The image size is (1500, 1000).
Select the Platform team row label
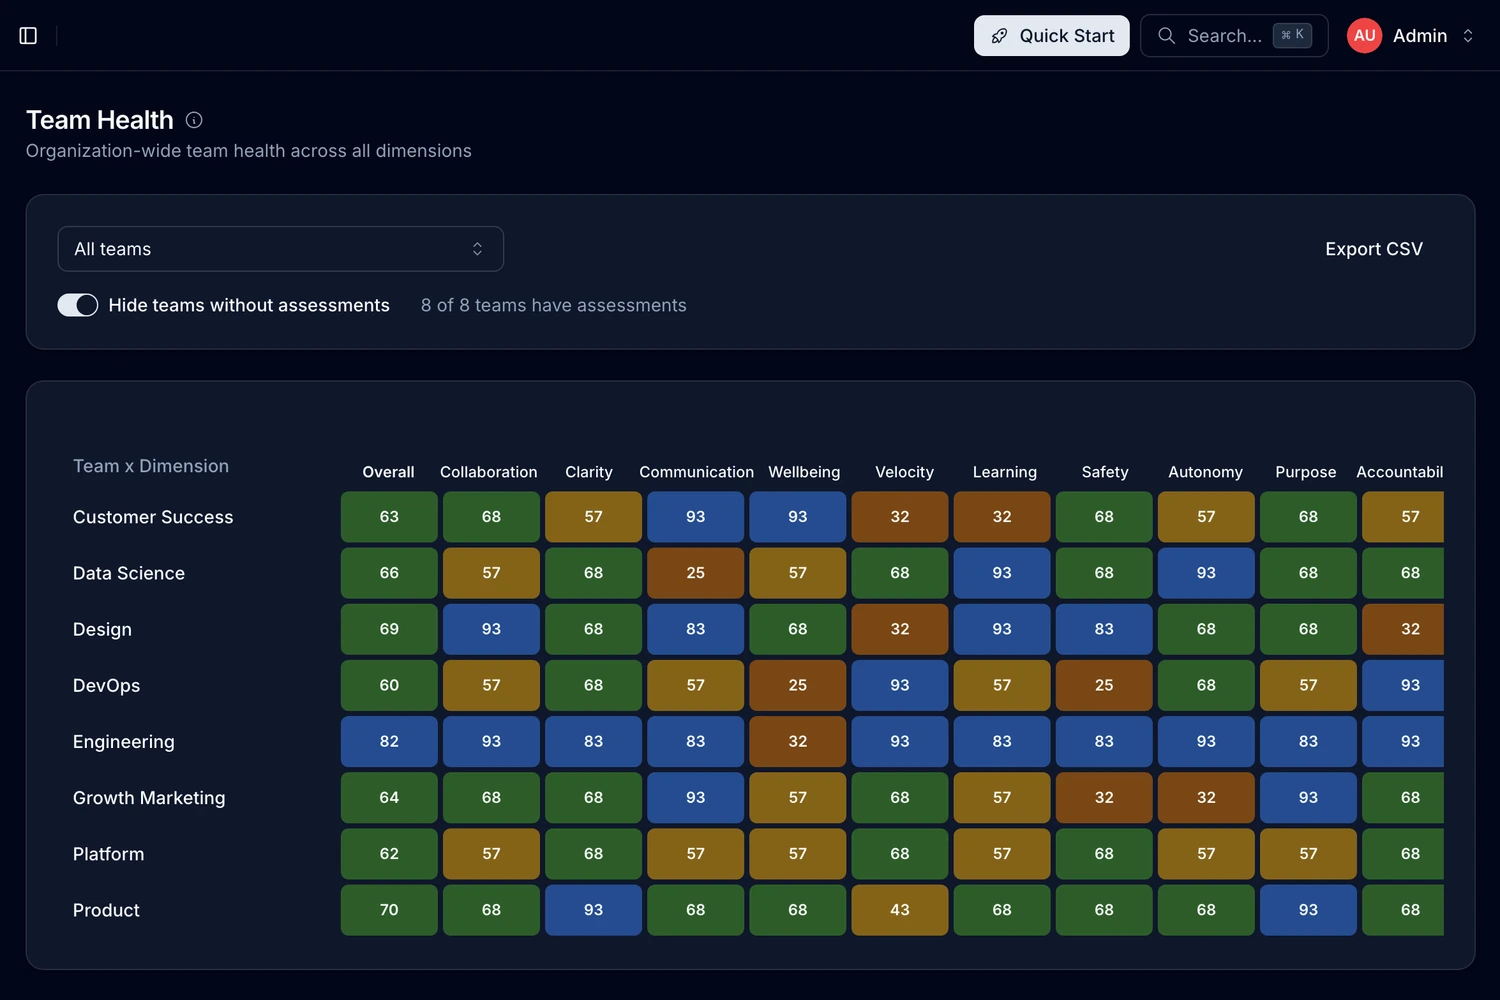click(108, 854)
